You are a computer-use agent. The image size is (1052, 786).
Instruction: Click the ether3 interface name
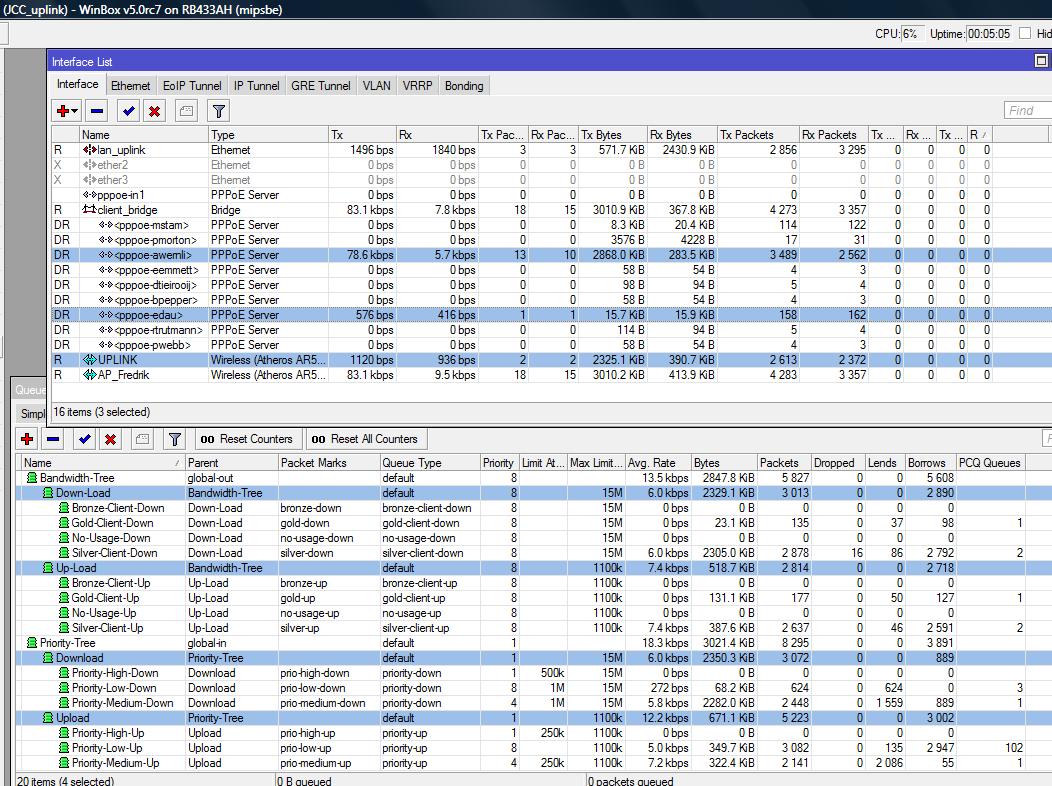coord(113,180)
